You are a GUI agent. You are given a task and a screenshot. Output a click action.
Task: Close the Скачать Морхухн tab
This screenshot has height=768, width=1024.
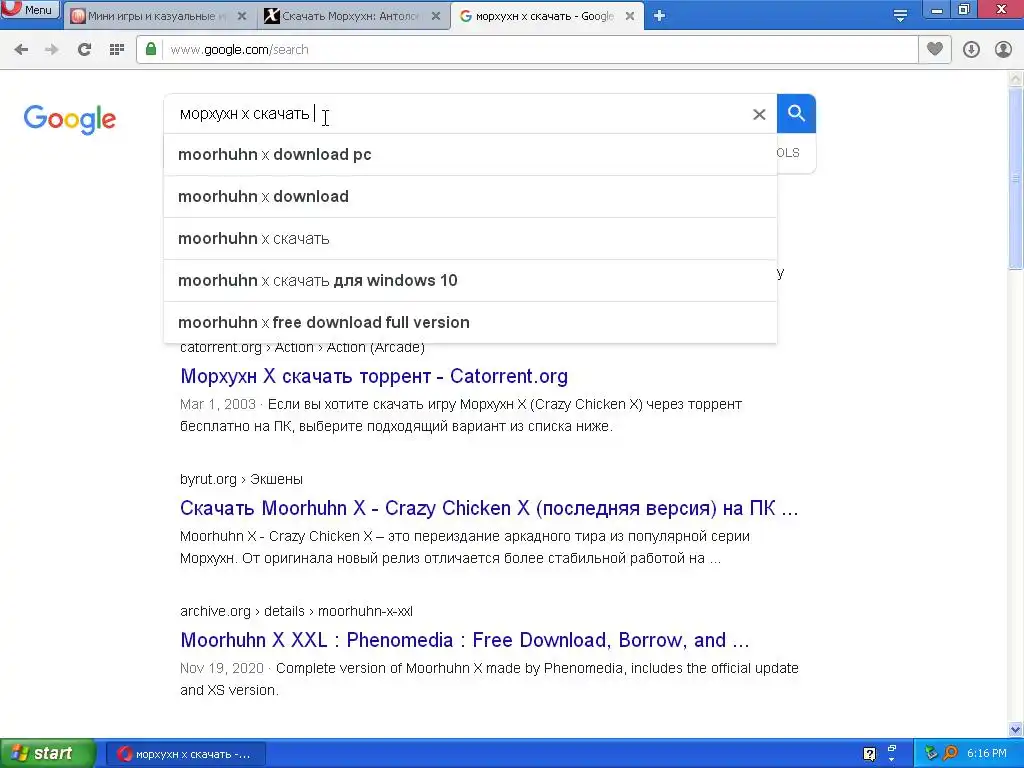coord(436,16)
